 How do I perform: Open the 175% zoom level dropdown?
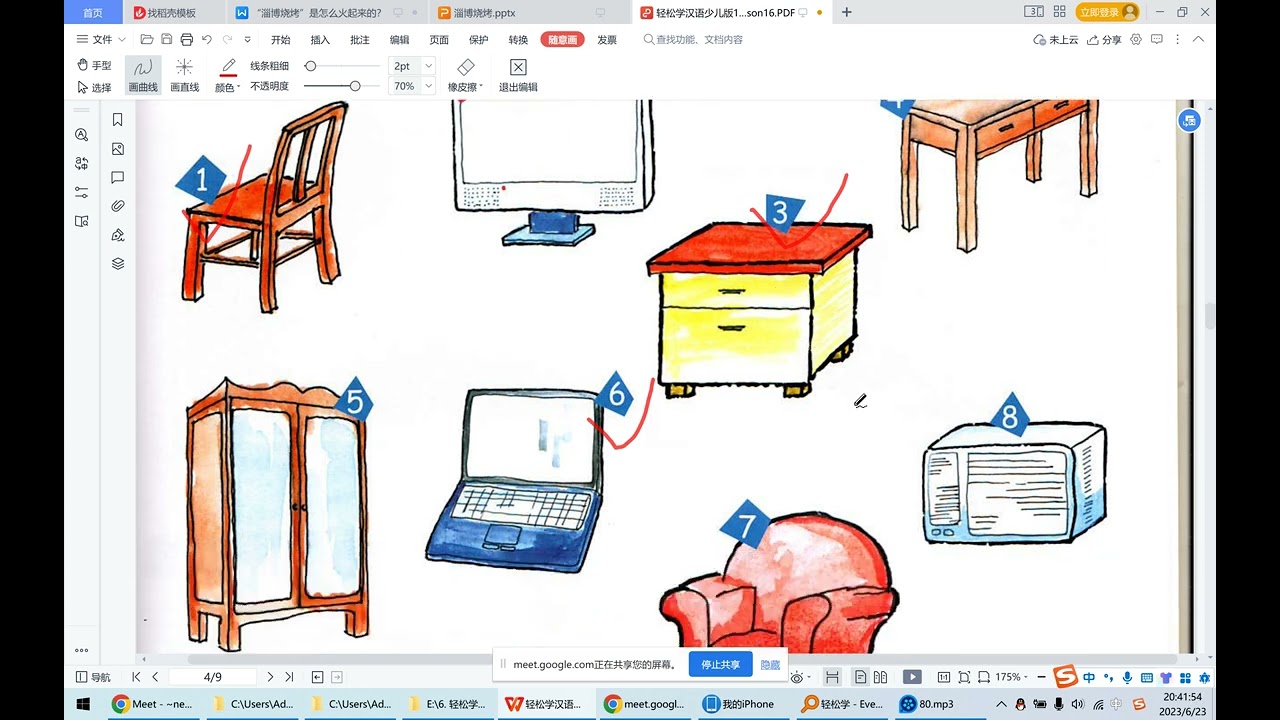1012,677
